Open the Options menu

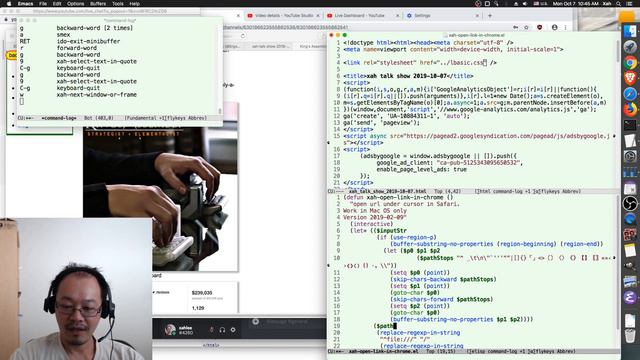[x=76, y=4]
